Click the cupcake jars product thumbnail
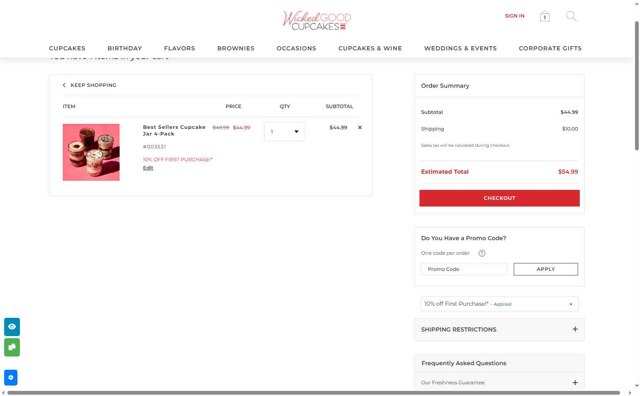Screen dimensions: 640x396 tap(91, 152)
